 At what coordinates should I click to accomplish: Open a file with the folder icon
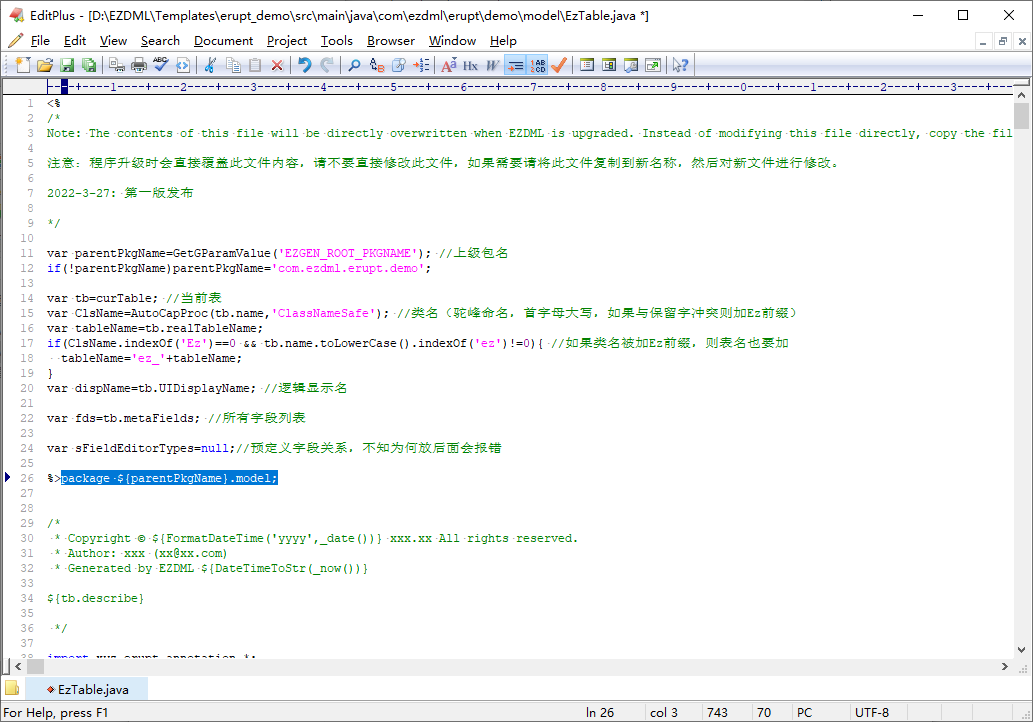coord(45,65)
